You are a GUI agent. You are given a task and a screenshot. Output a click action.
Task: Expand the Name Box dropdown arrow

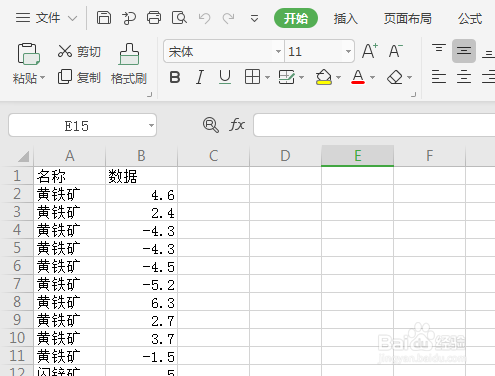click(x=151, y=126)
